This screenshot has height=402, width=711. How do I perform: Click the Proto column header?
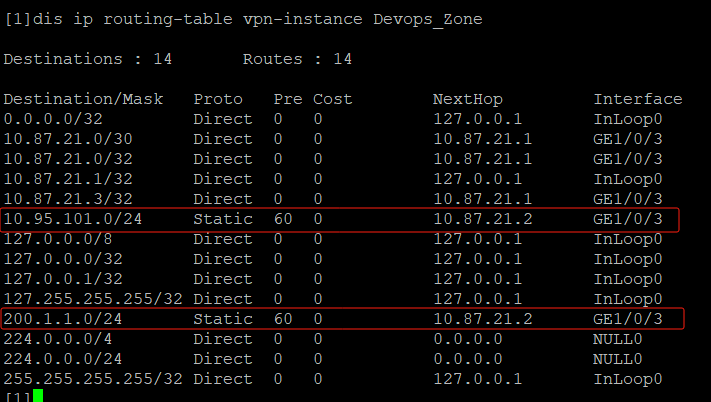218,99
